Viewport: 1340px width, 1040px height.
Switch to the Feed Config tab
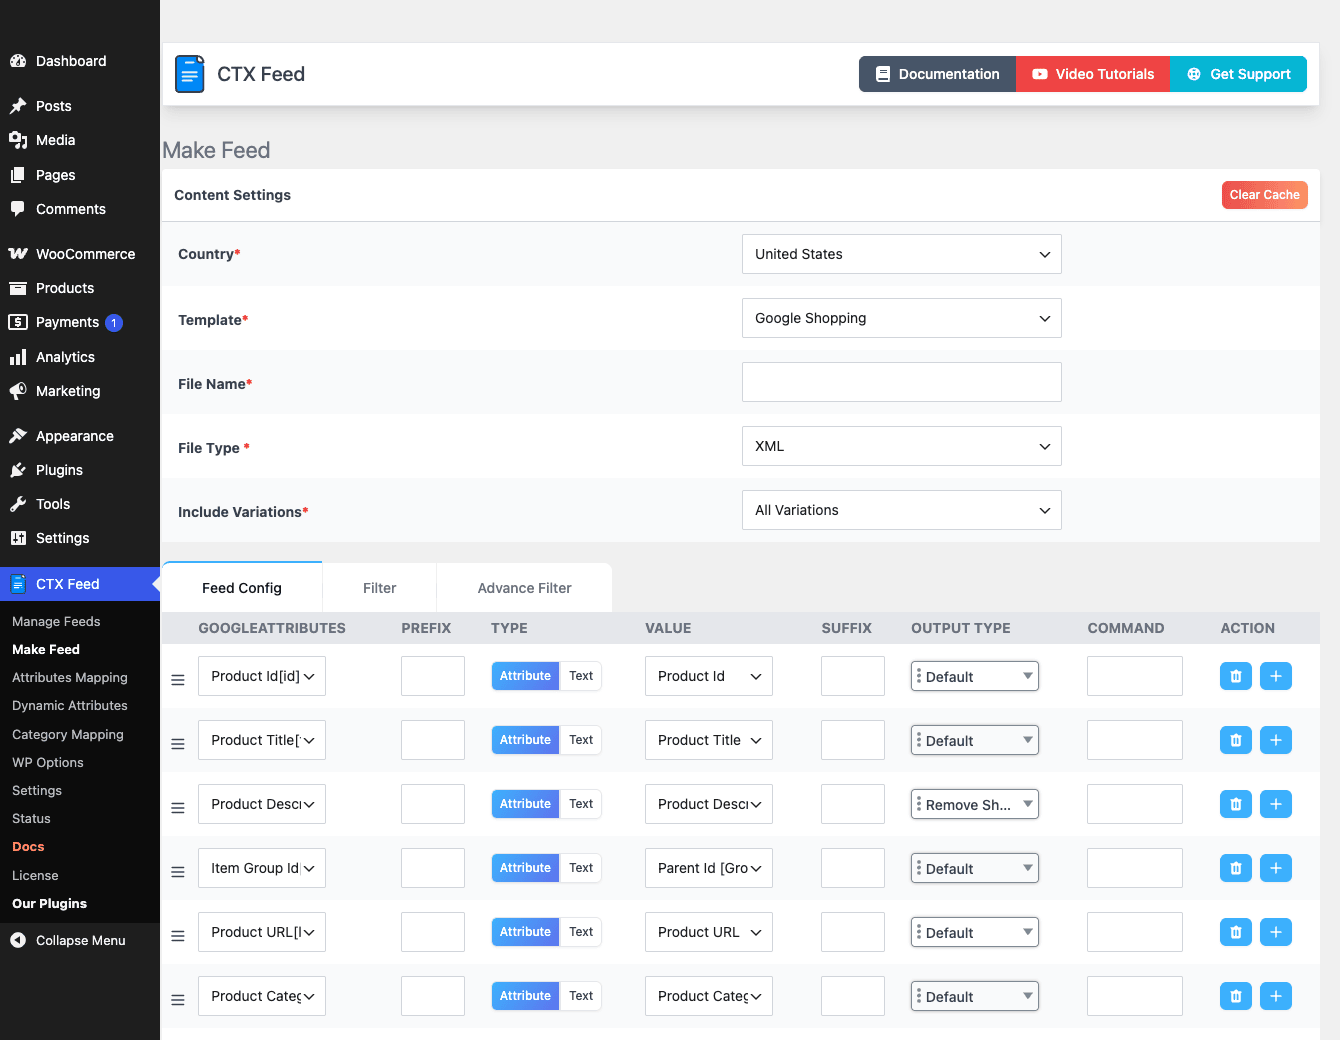click(x=242, y=588)
